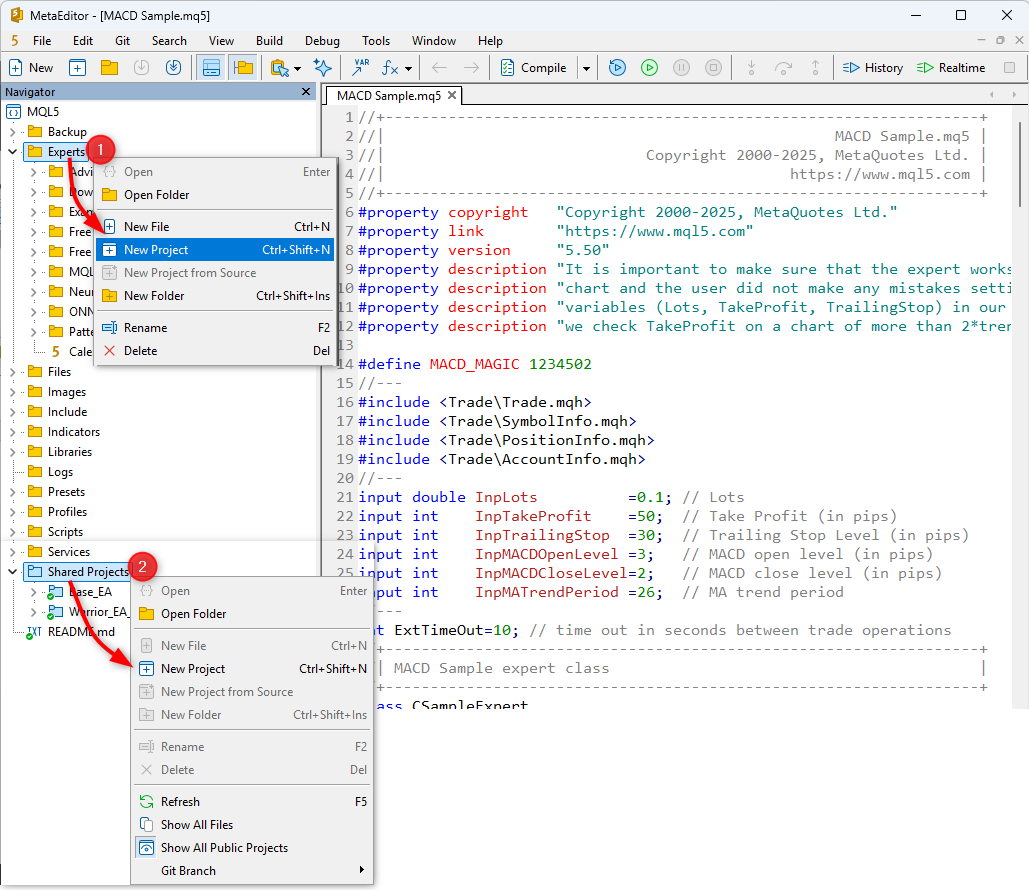Expand the Include folder

point(12,412)
